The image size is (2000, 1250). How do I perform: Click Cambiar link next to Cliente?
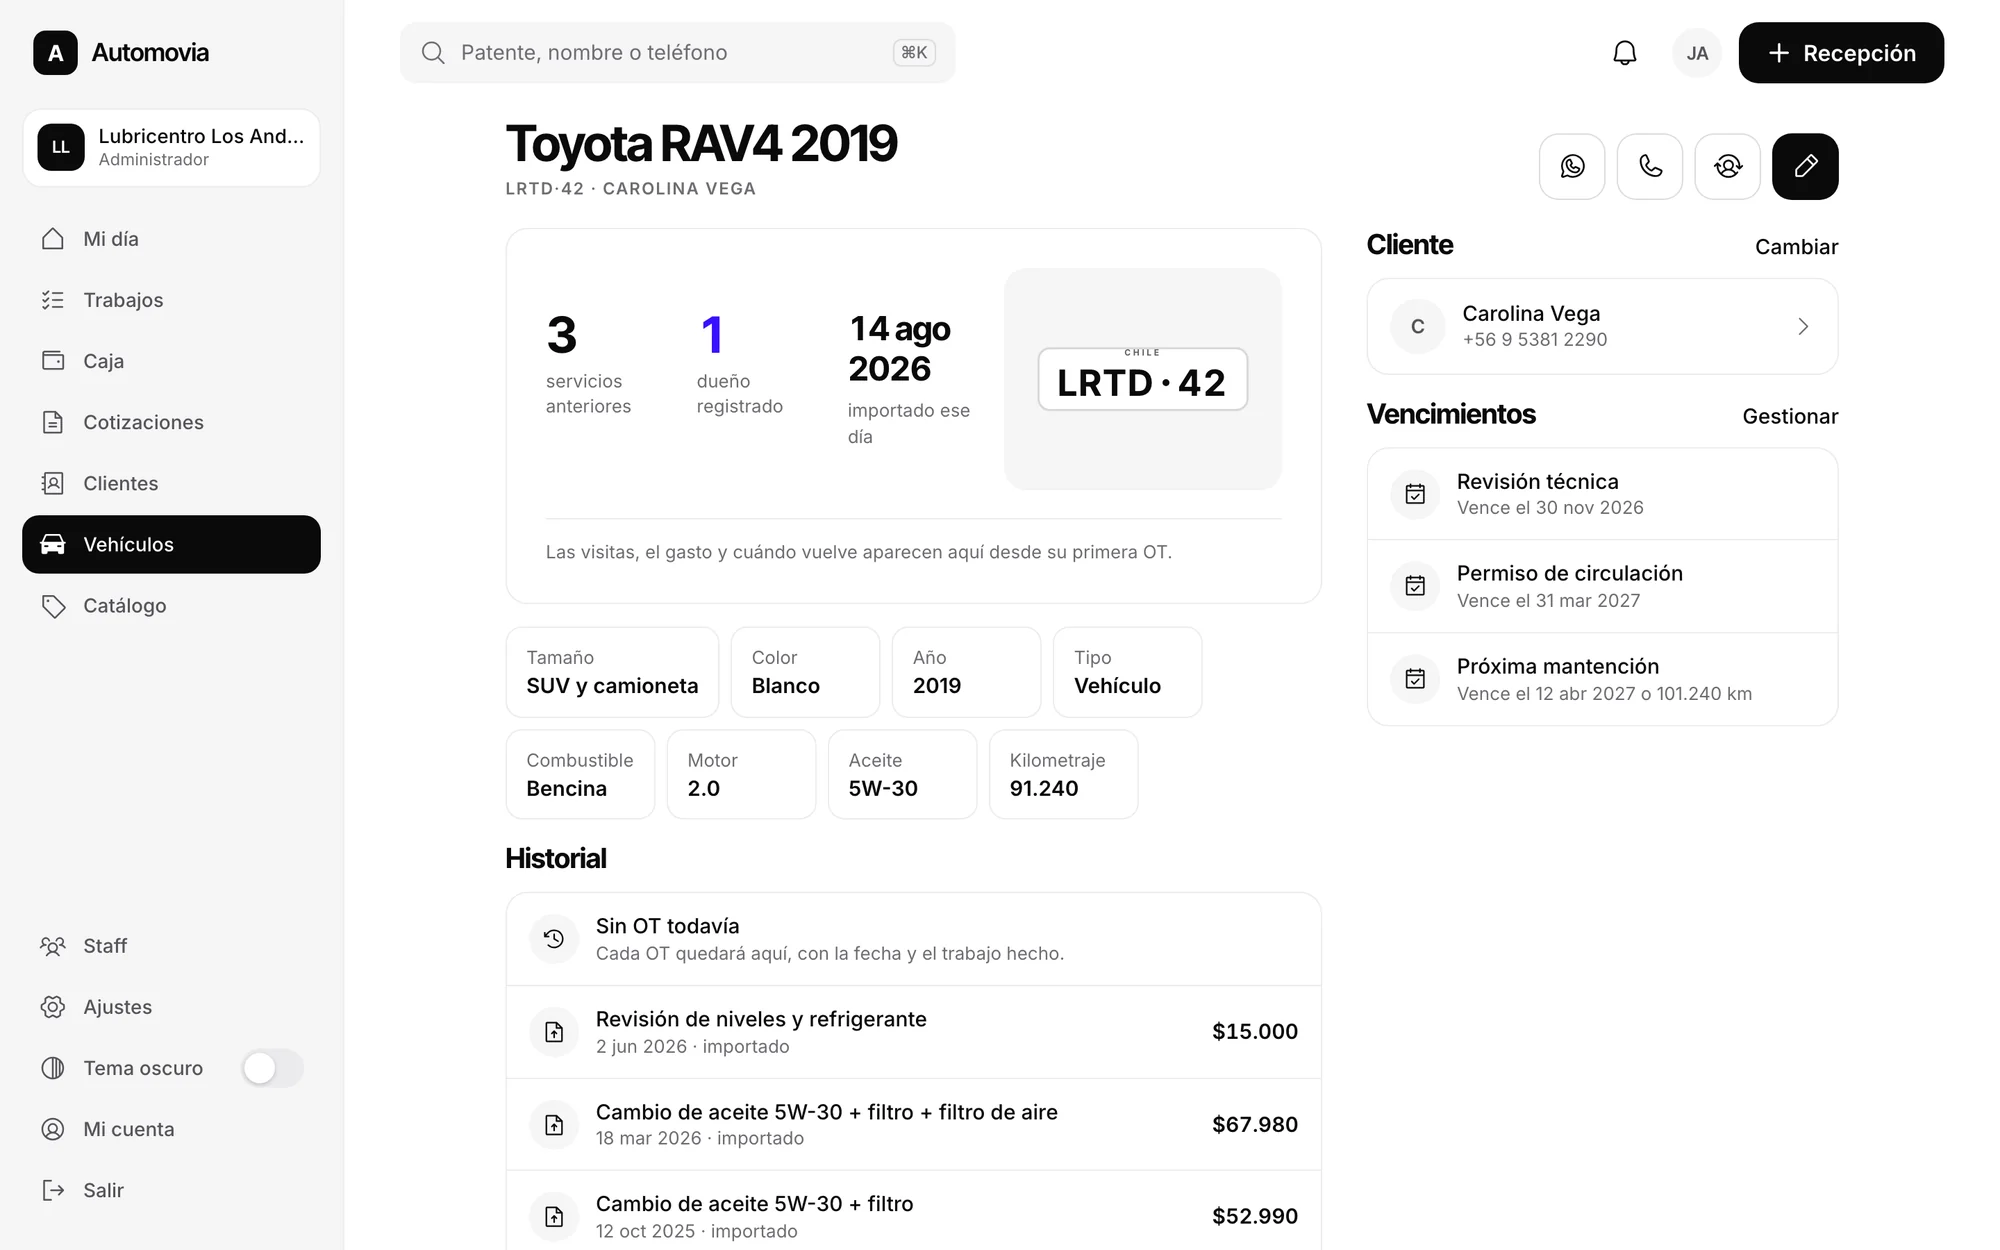[x=1796, y=247]
